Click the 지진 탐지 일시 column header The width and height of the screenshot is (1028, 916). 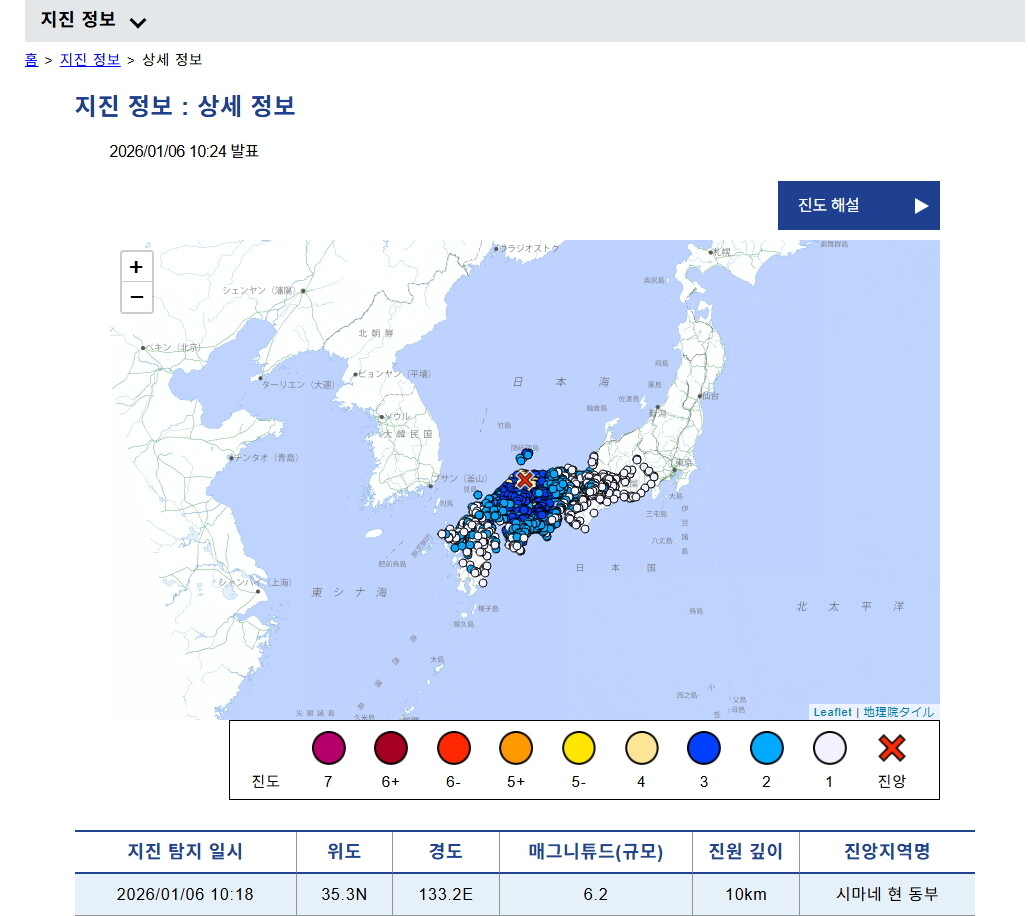pyautogui.click(x=186, y=851)
